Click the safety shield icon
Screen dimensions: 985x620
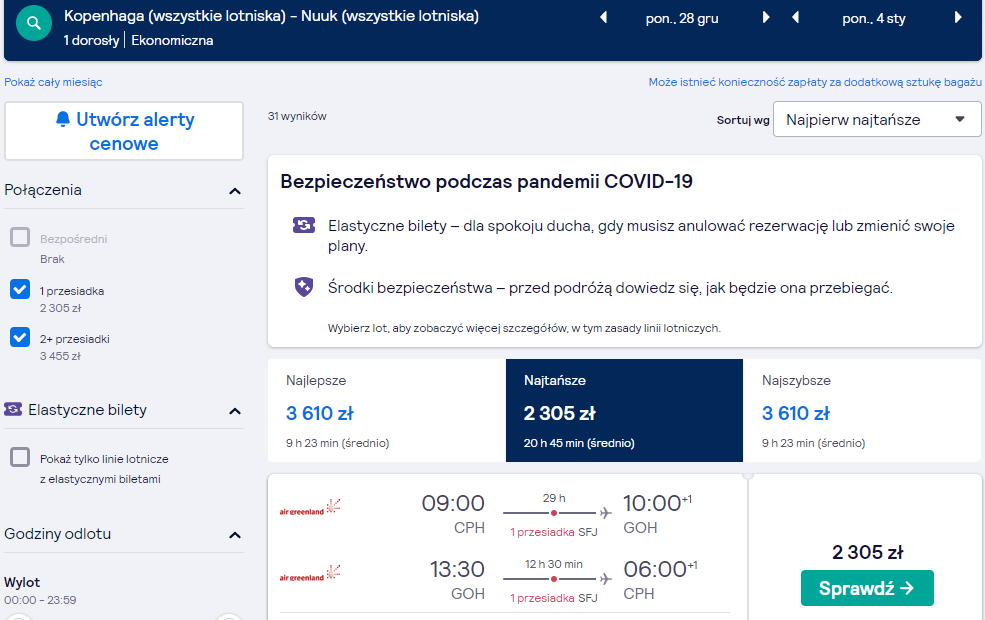[x=304, y=287]
